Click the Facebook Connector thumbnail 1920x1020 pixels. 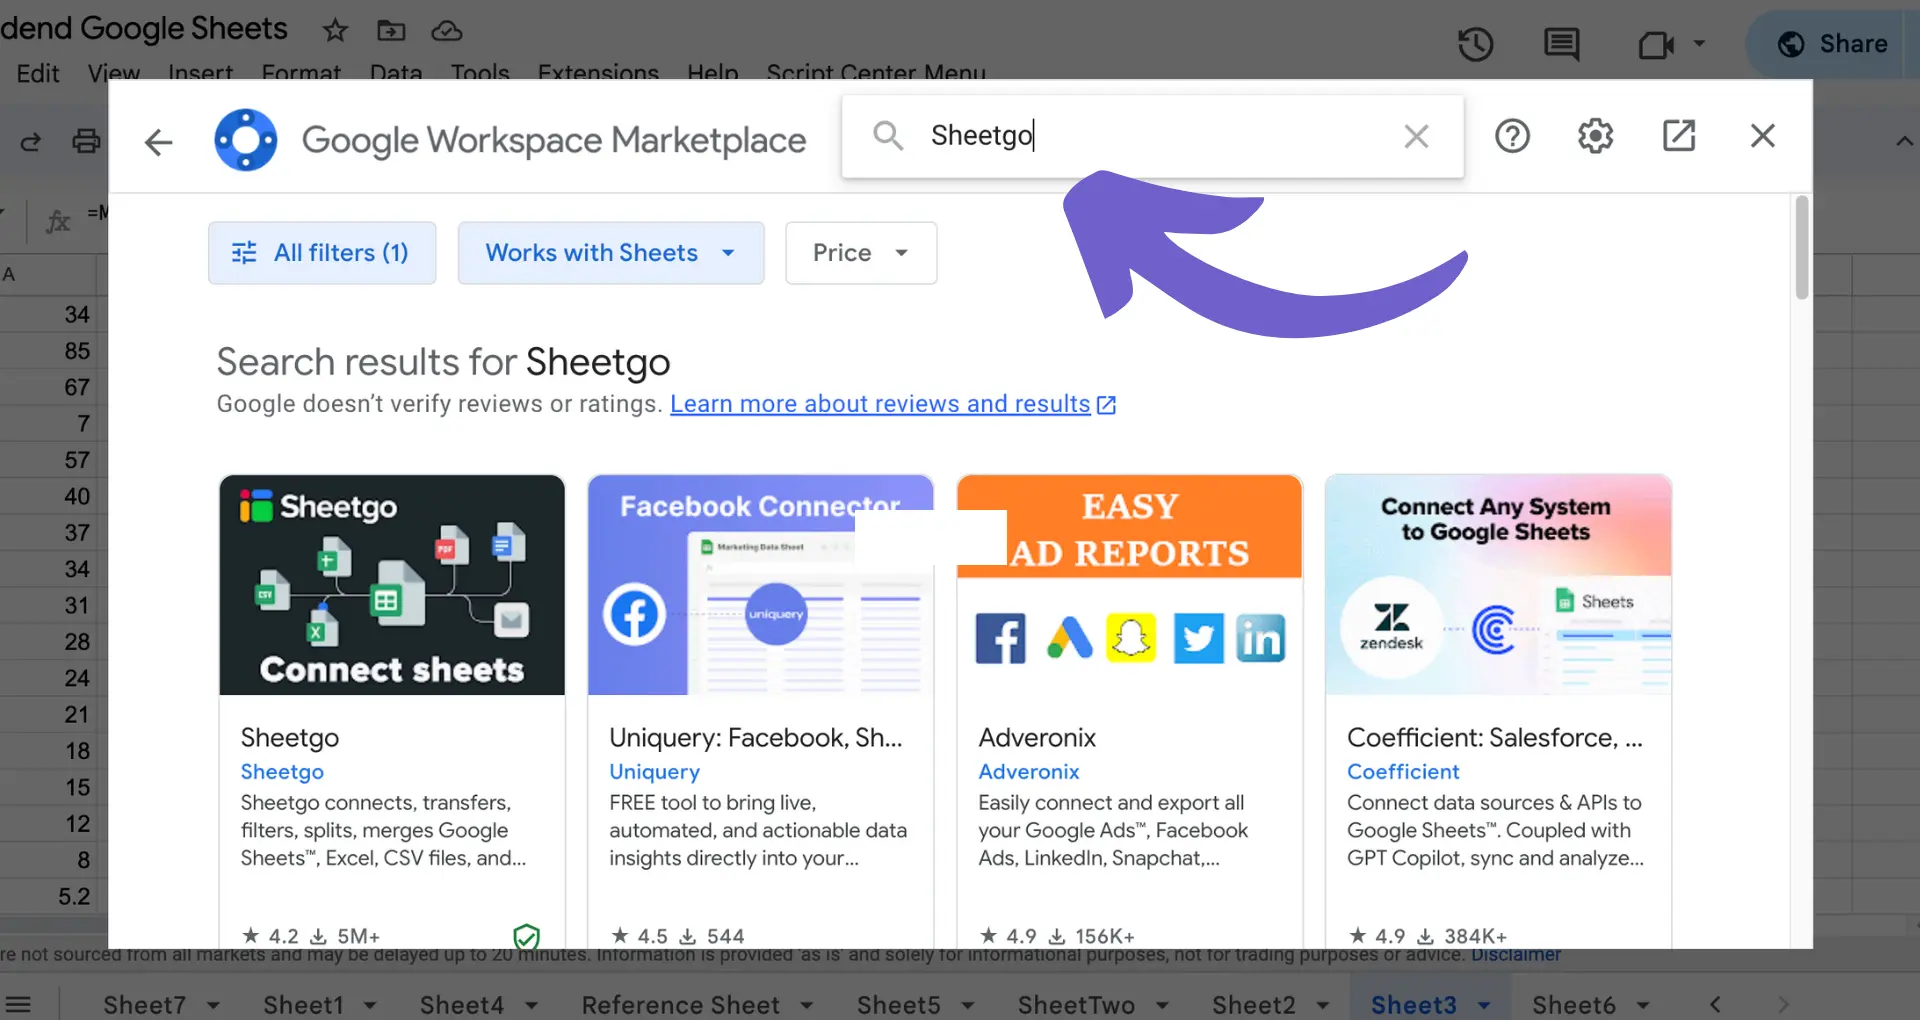(x=760, y=585)
